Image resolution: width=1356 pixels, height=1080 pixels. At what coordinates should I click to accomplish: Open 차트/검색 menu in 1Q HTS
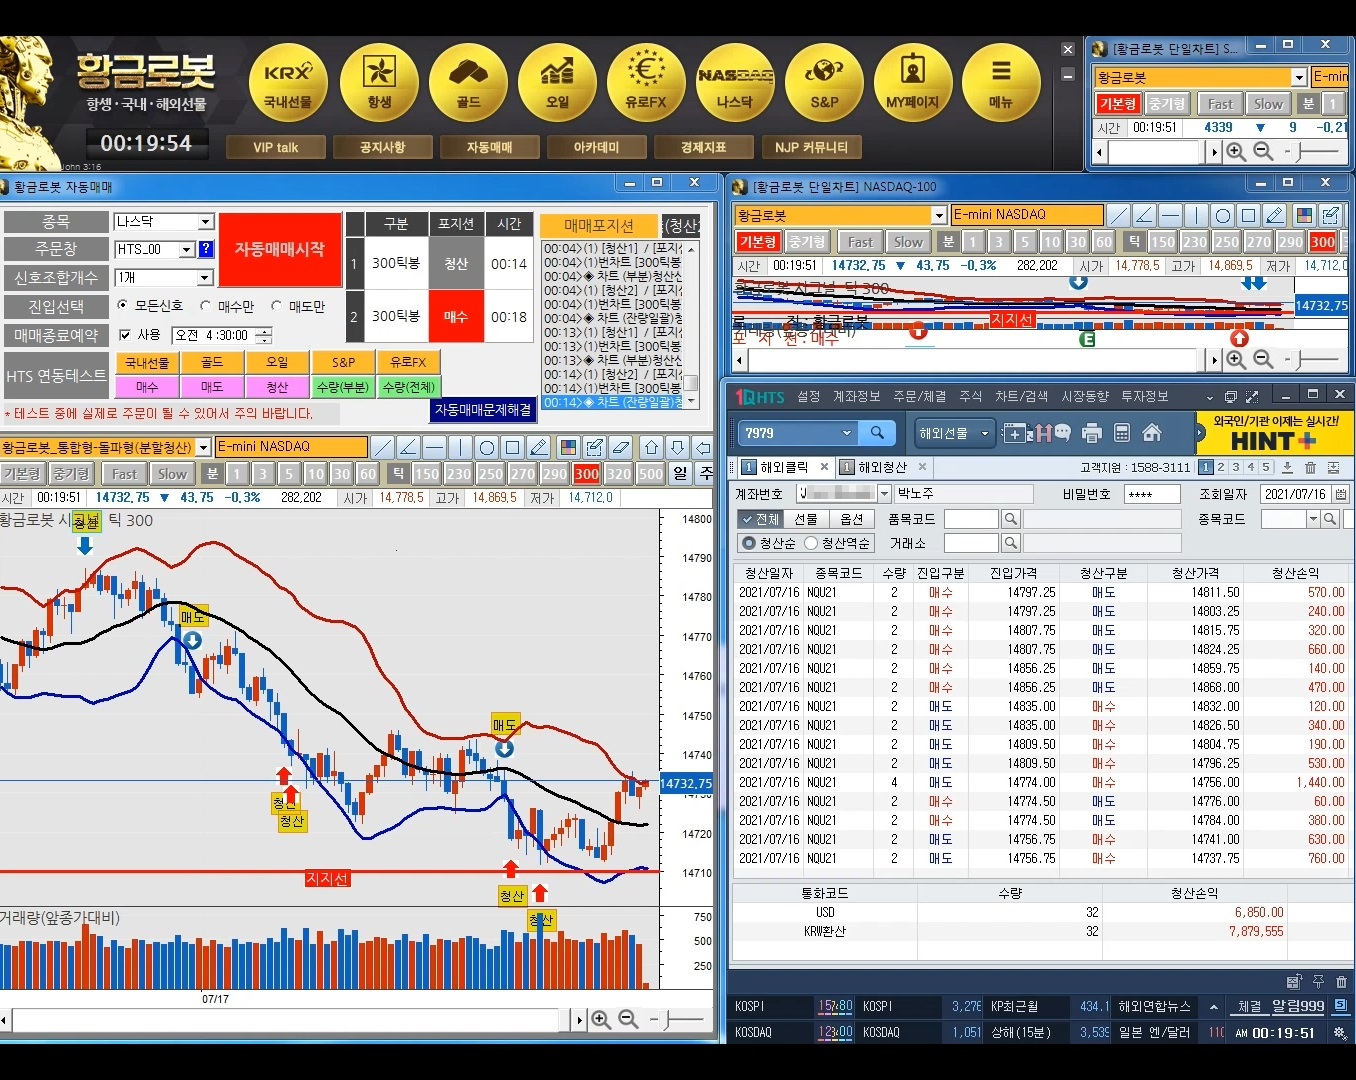1022,397
